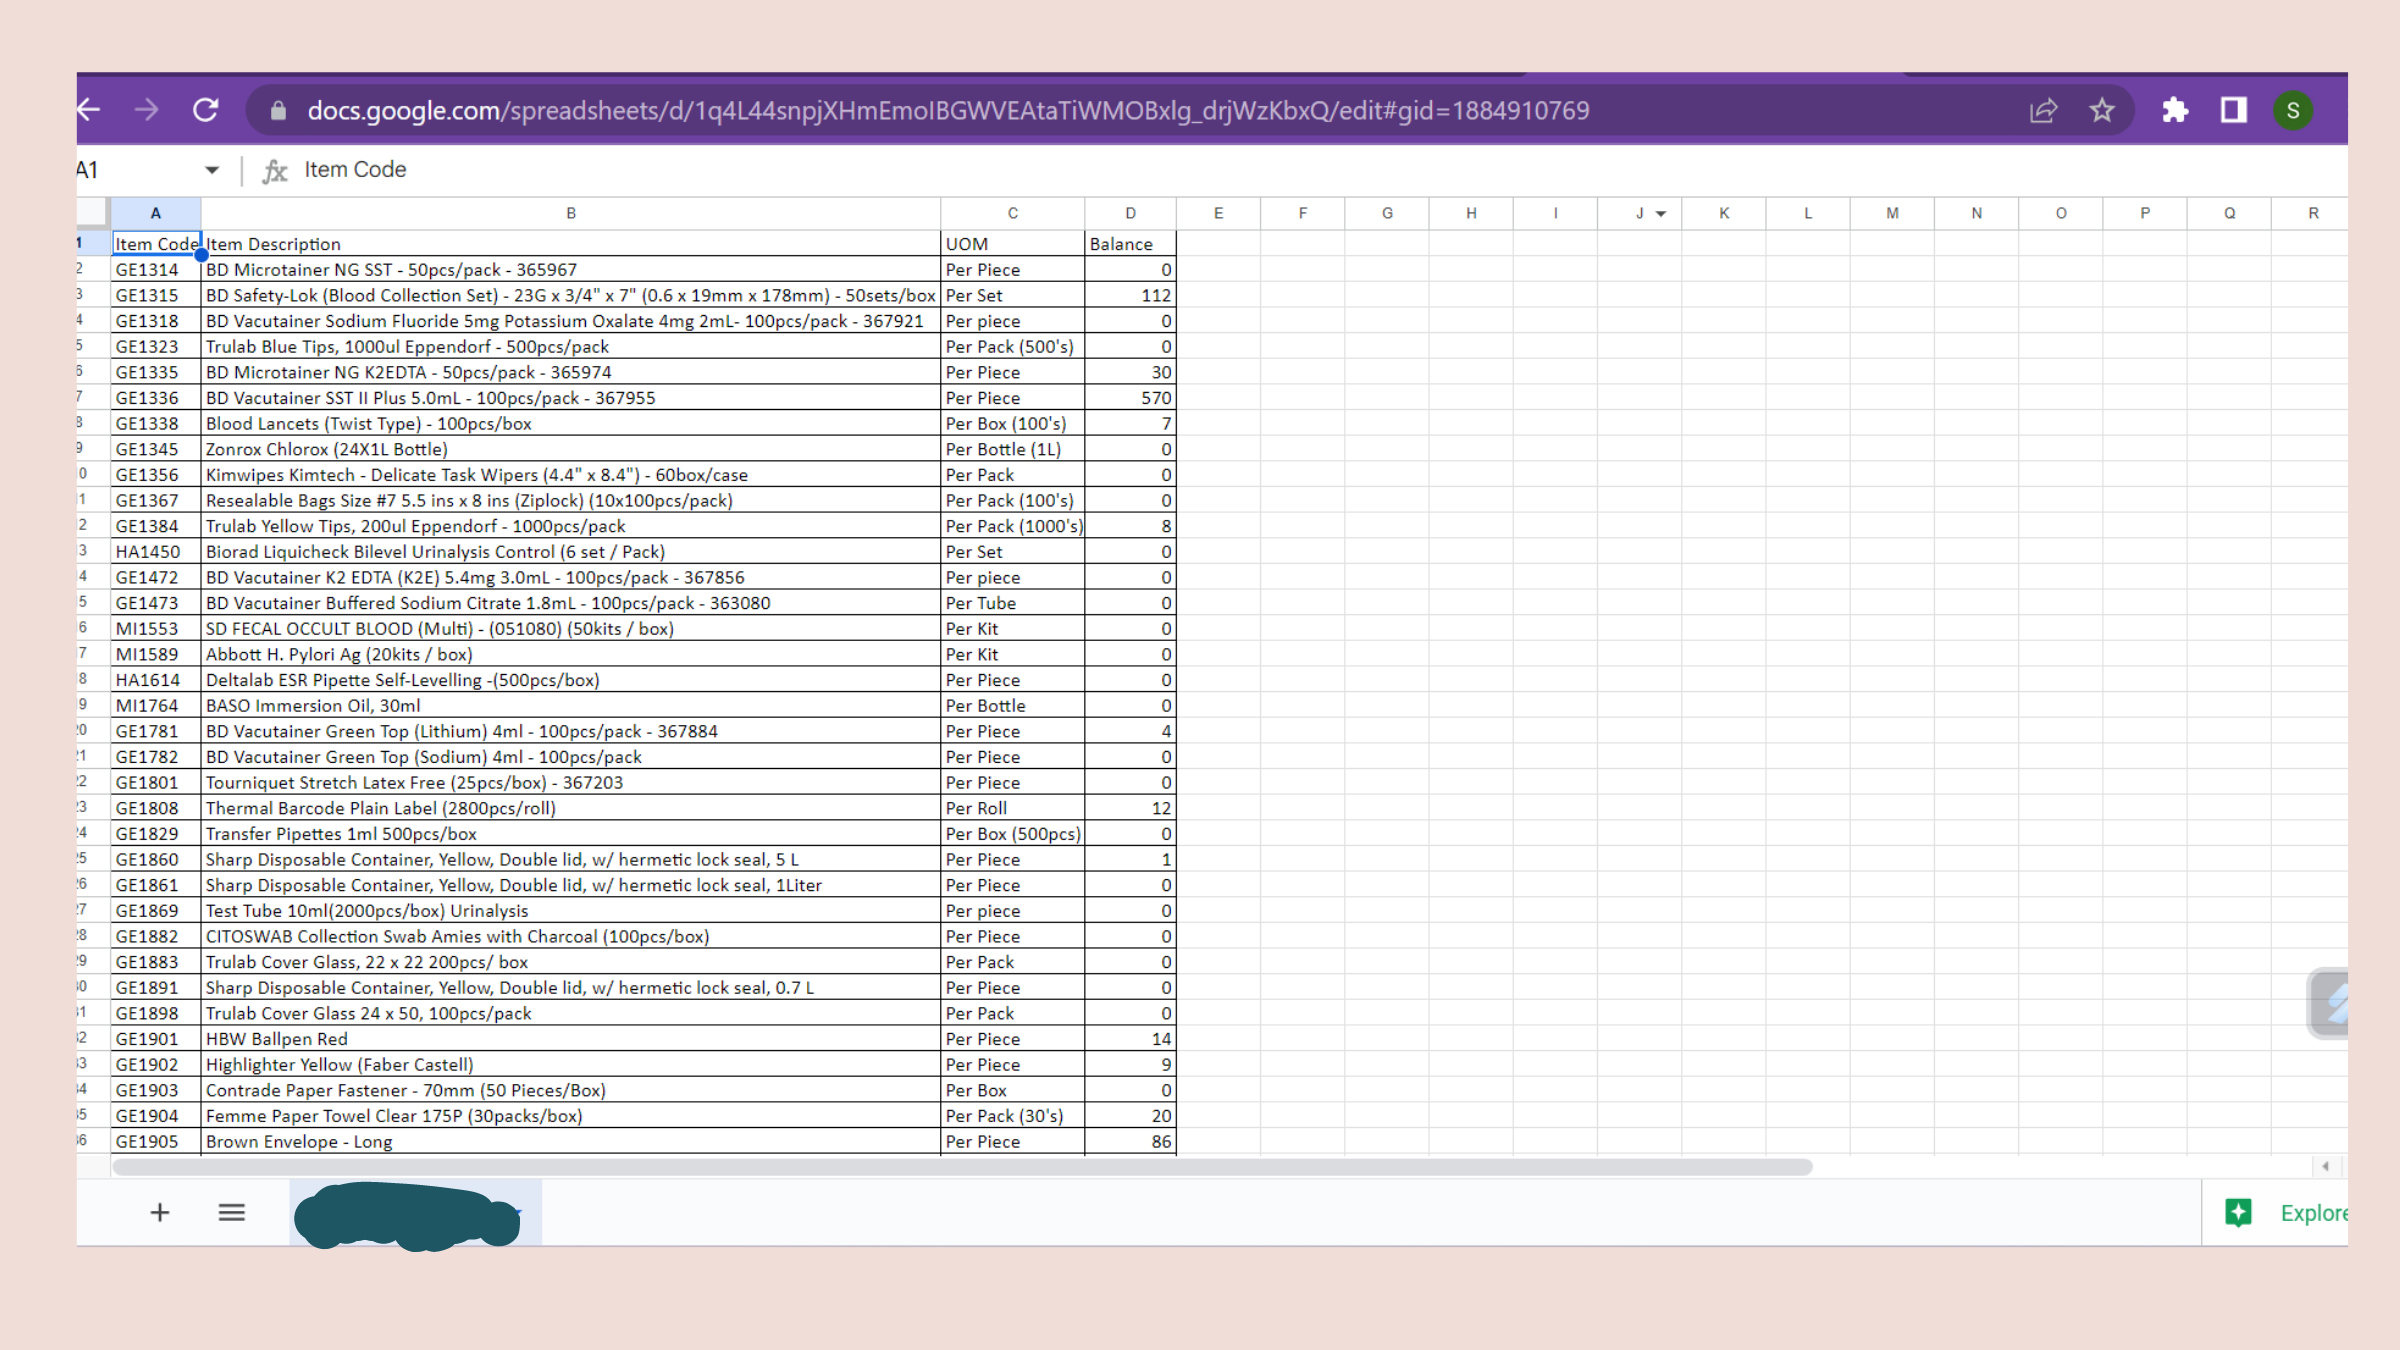The width and height of the screenshot is (2400, 1350).
Task: Click the browser forward arrow
Action: pos(147,110)
